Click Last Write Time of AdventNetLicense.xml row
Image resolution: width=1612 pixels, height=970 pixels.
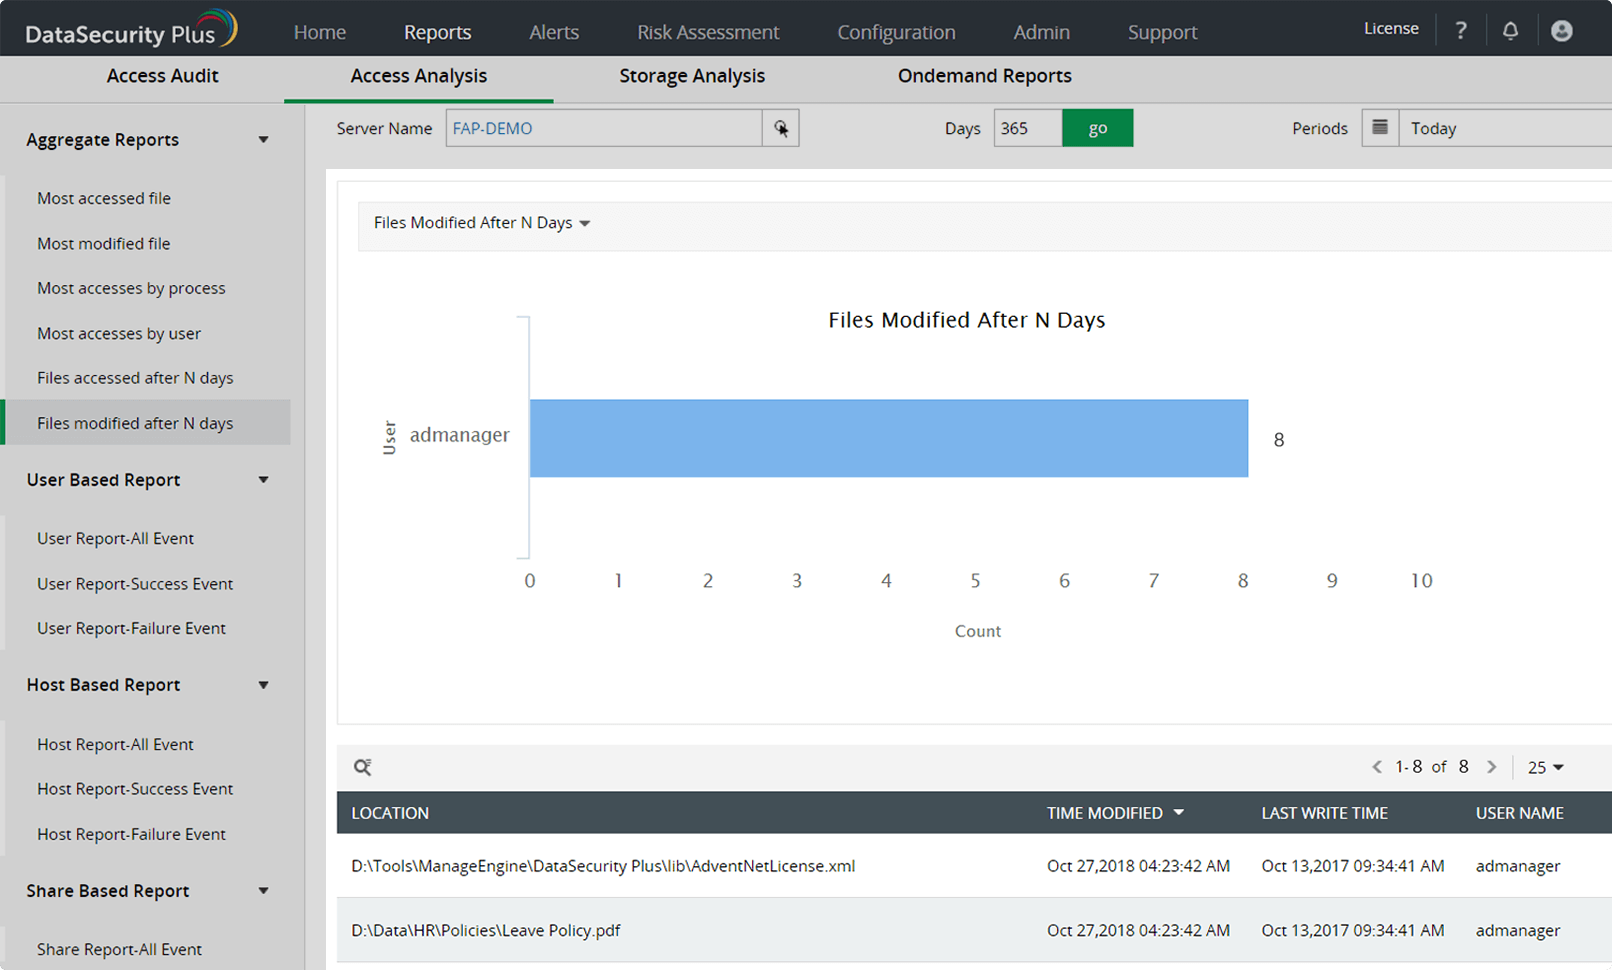point(1352,866)
